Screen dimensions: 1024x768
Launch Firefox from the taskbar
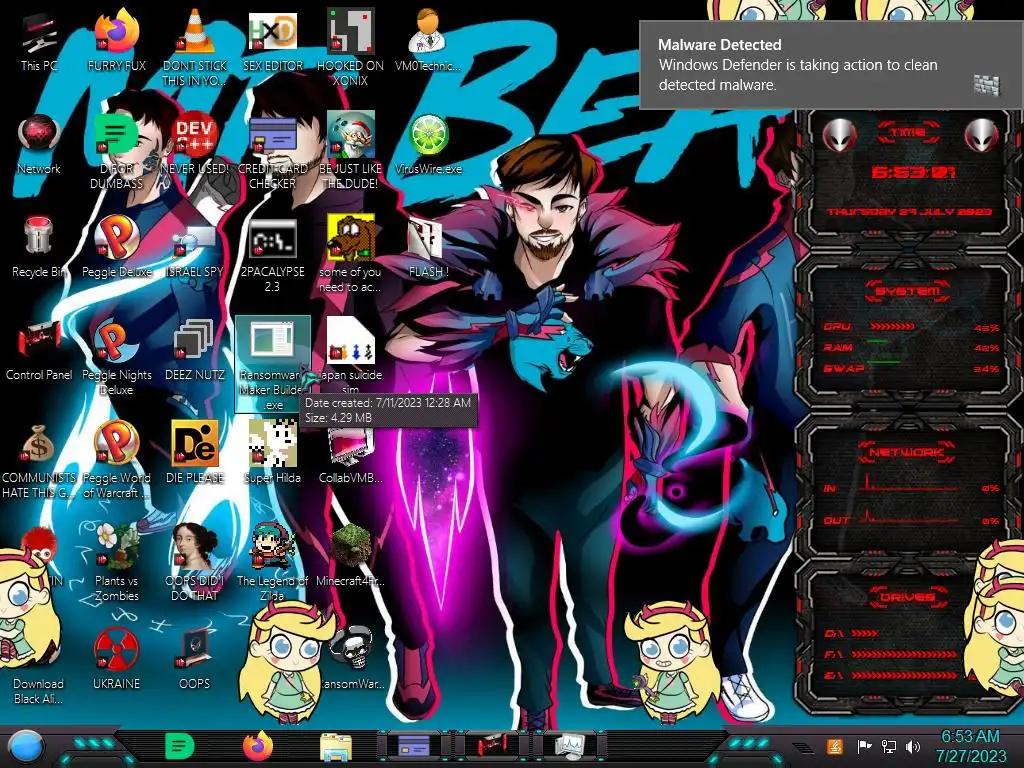point(258,746)
